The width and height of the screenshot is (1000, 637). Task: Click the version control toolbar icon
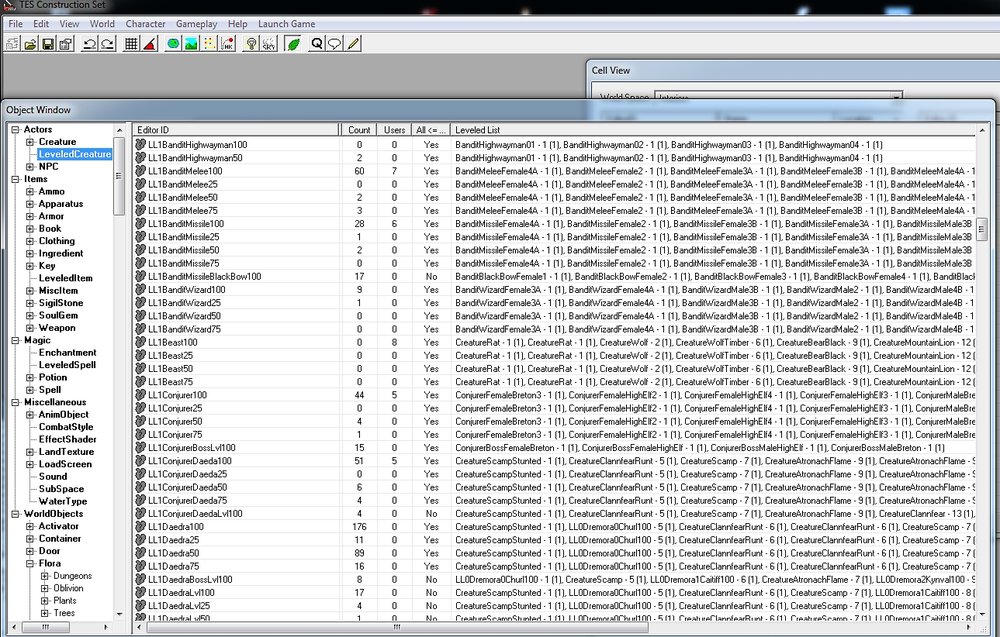pos(12,44)
